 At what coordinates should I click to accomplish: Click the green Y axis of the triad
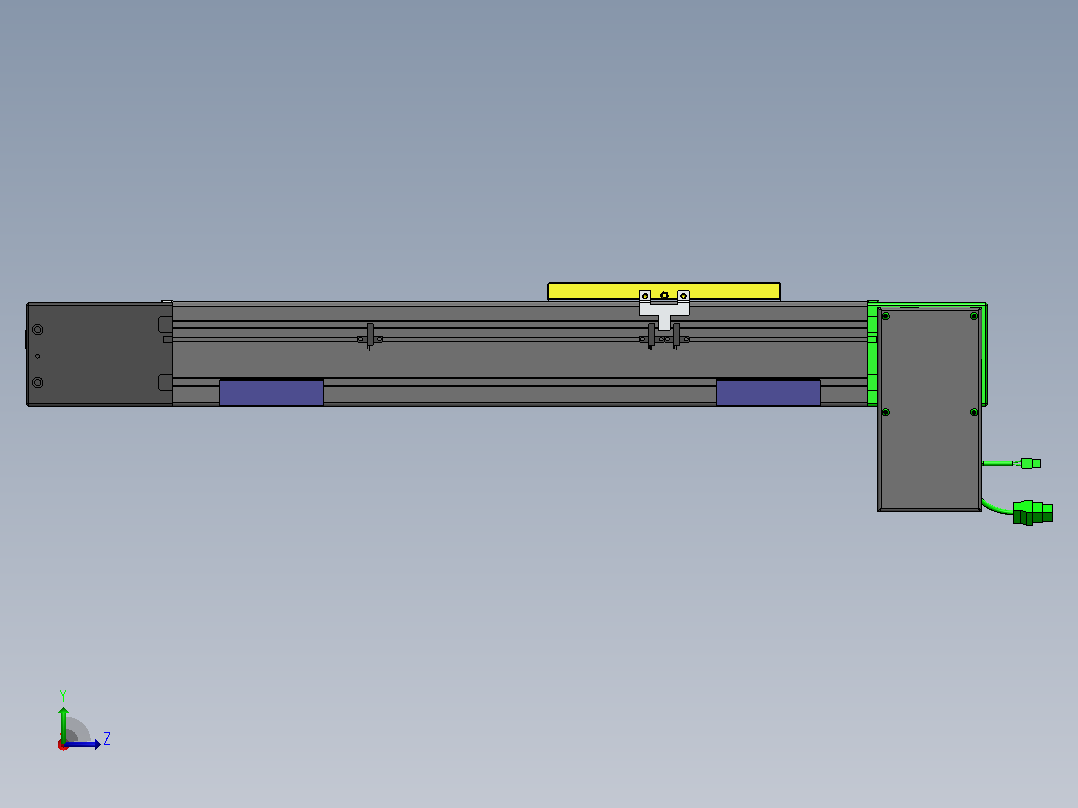pos(63,725)
